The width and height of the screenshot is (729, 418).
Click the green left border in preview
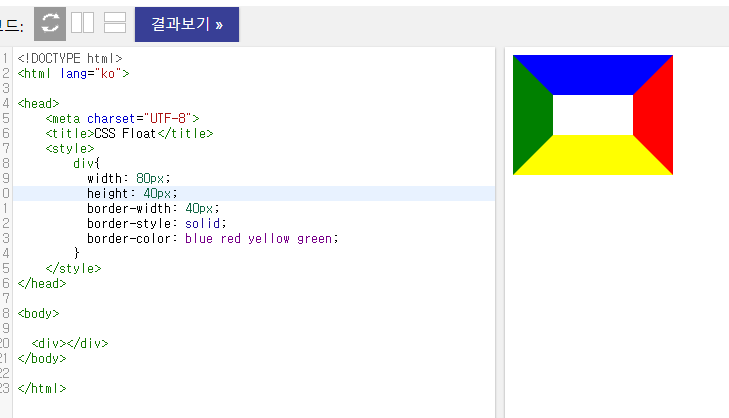coord(532,115)
